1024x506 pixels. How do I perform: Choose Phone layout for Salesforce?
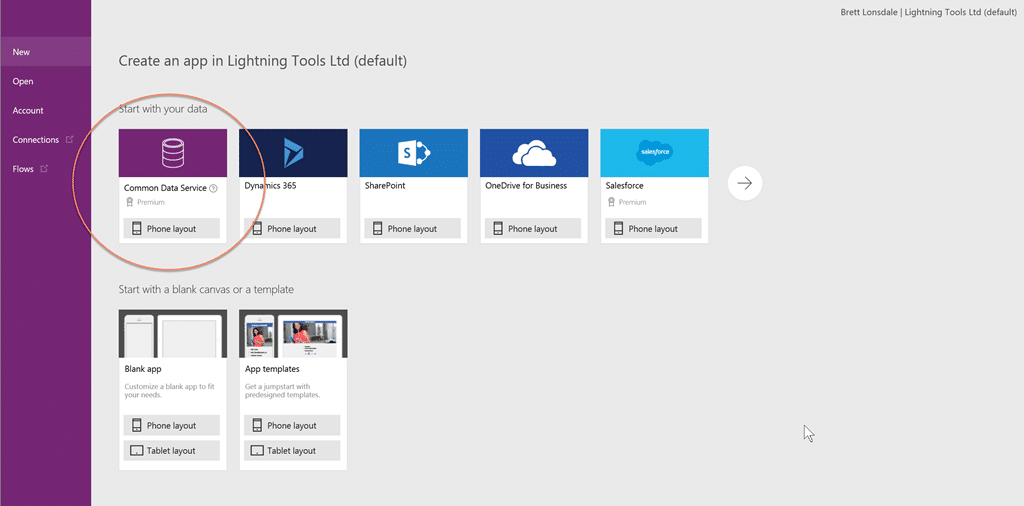[x=653, y=229]
